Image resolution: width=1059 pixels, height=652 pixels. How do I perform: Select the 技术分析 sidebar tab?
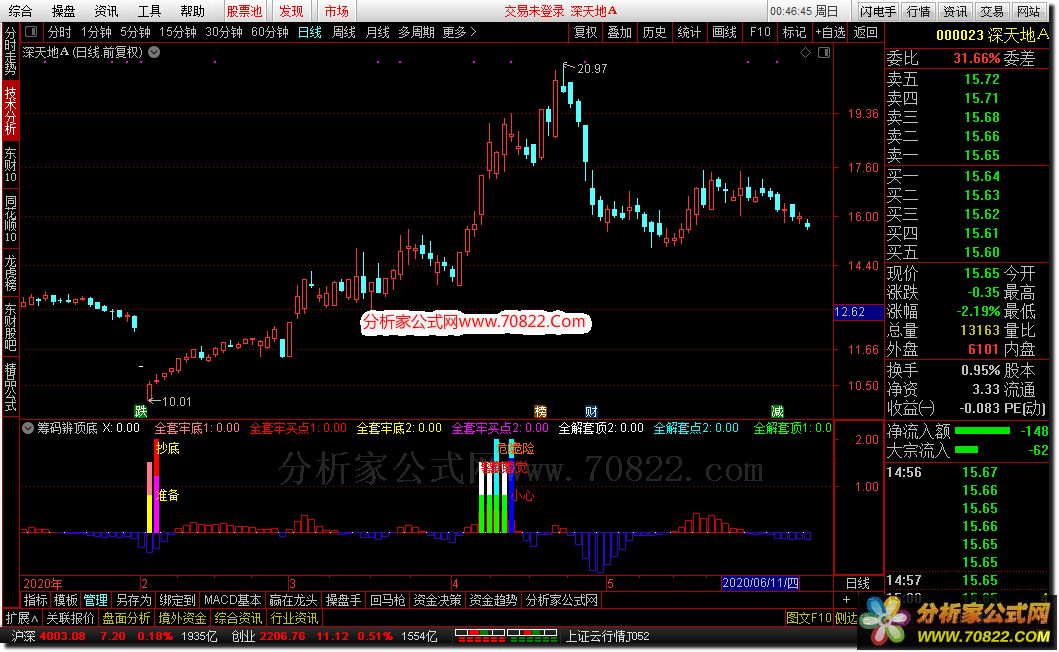(x=10, y=110)
